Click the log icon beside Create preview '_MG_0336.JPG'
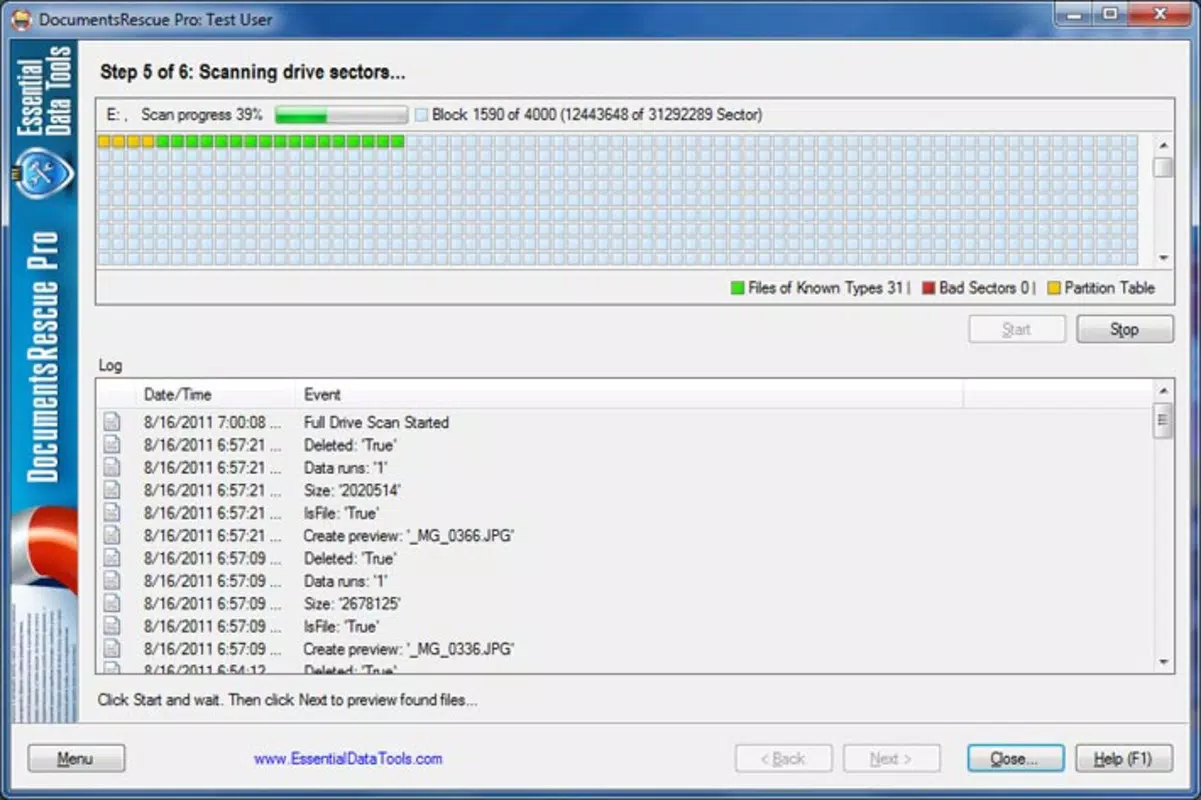 (112, 649)
